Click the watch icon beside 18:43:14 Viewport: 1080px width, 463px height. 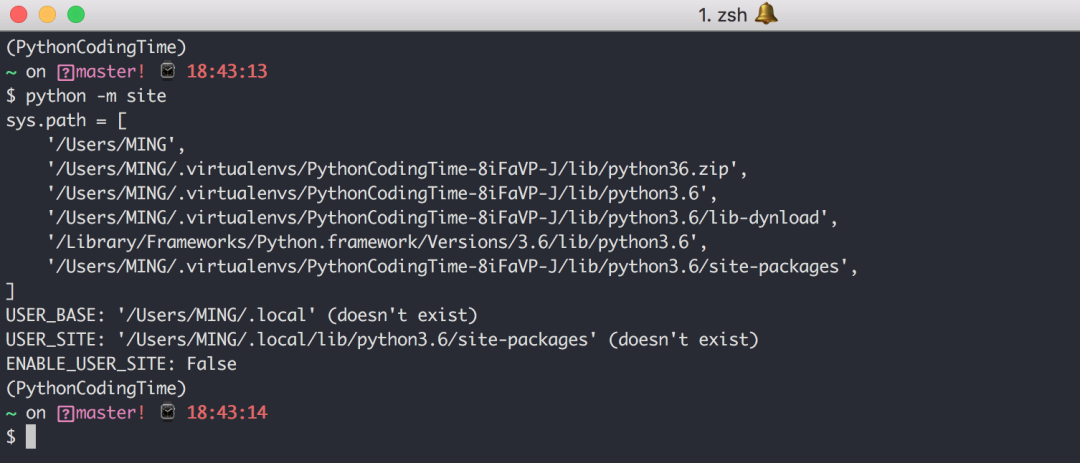167,413
